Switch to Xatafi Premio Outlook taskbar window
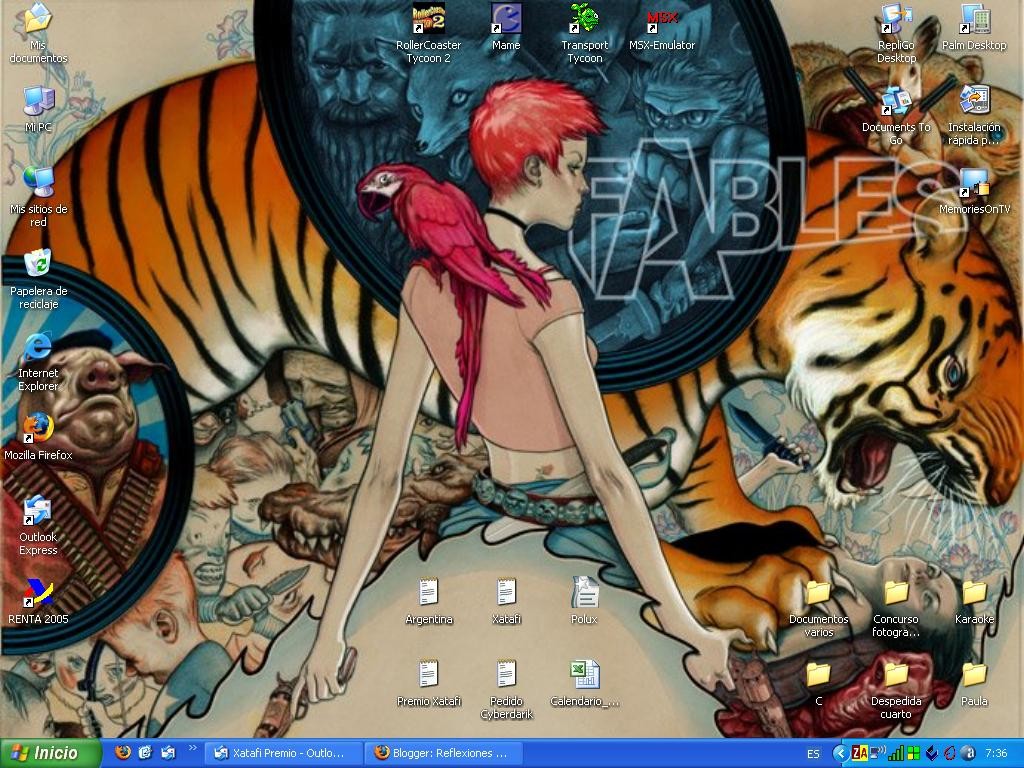This screenshot has width=1024, height=768. pyautogui.click(x=283, y=753)
